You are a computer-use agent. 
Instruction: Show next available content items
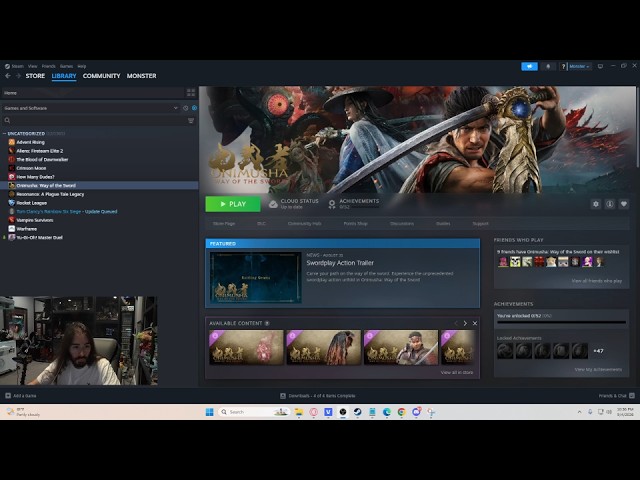[465, 323]
